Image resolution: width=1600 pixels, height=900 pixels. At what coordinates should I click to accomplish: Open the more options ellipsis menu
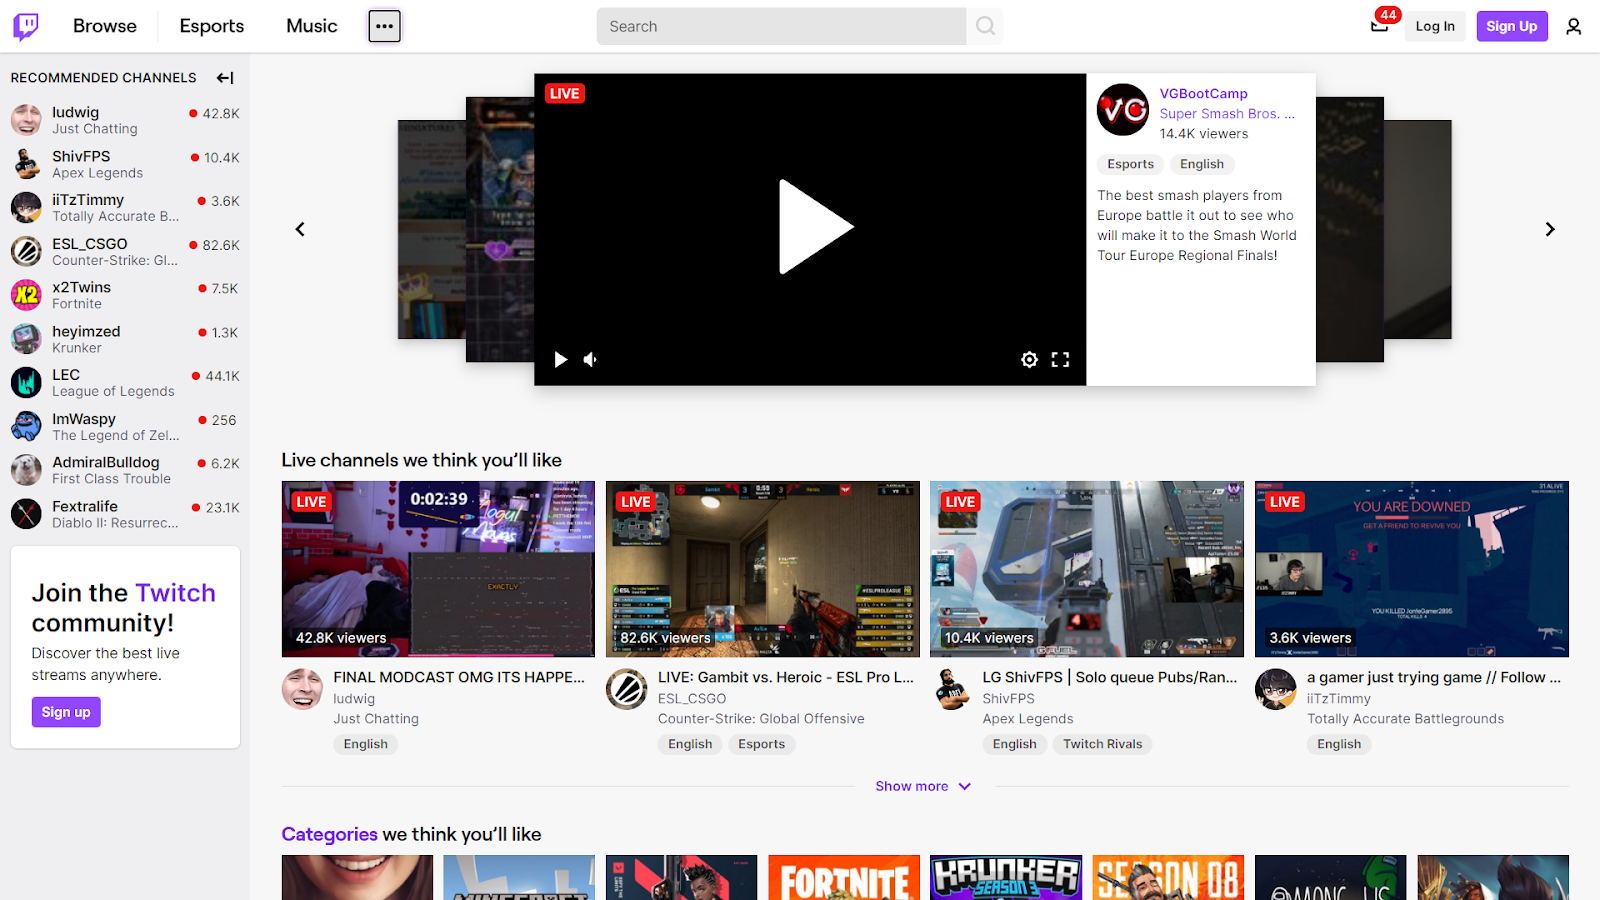tap(384, 26)
